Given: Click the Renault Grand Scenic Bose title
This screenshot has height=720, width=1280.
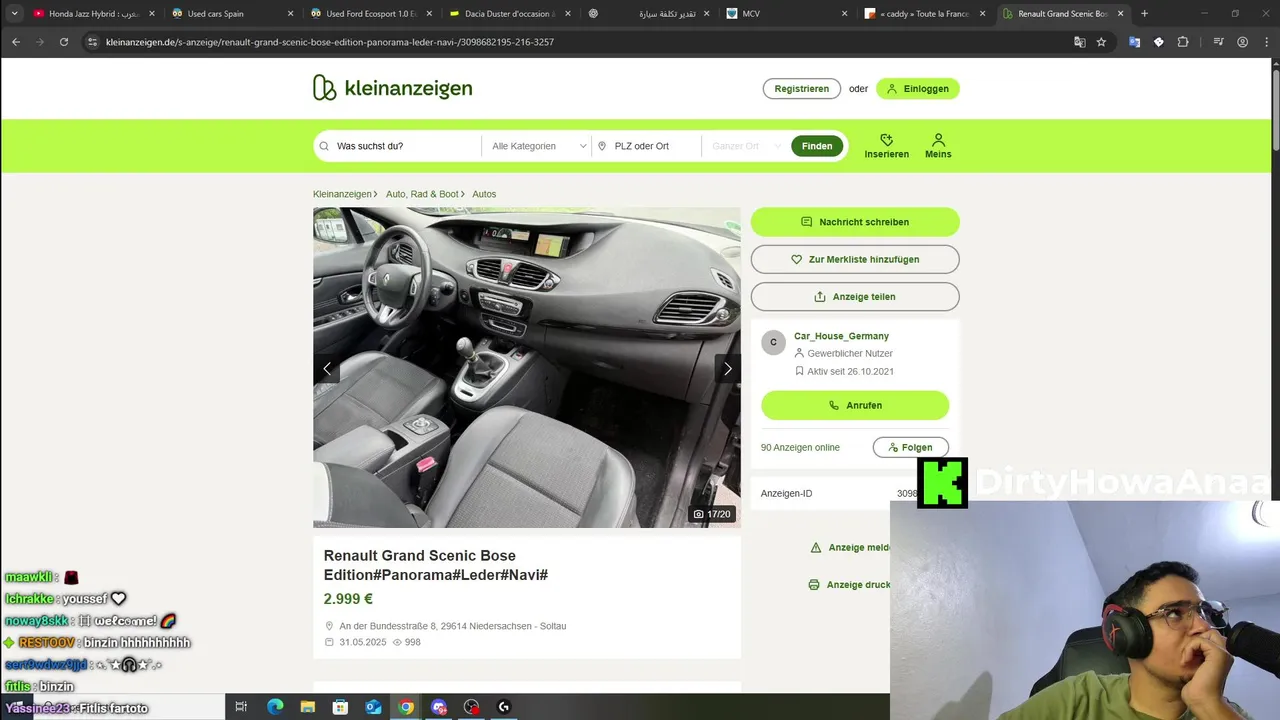Looking at the screenshot, I should click(436, 565).
